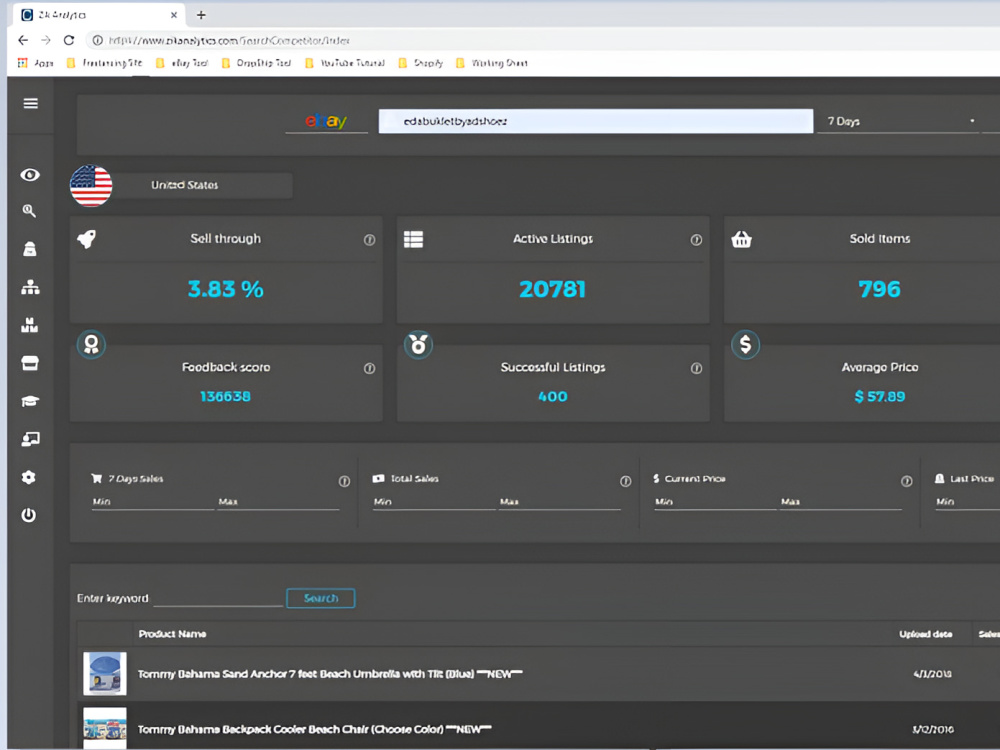Click the ribbon badge on Feedback score card

coord(91,344)
